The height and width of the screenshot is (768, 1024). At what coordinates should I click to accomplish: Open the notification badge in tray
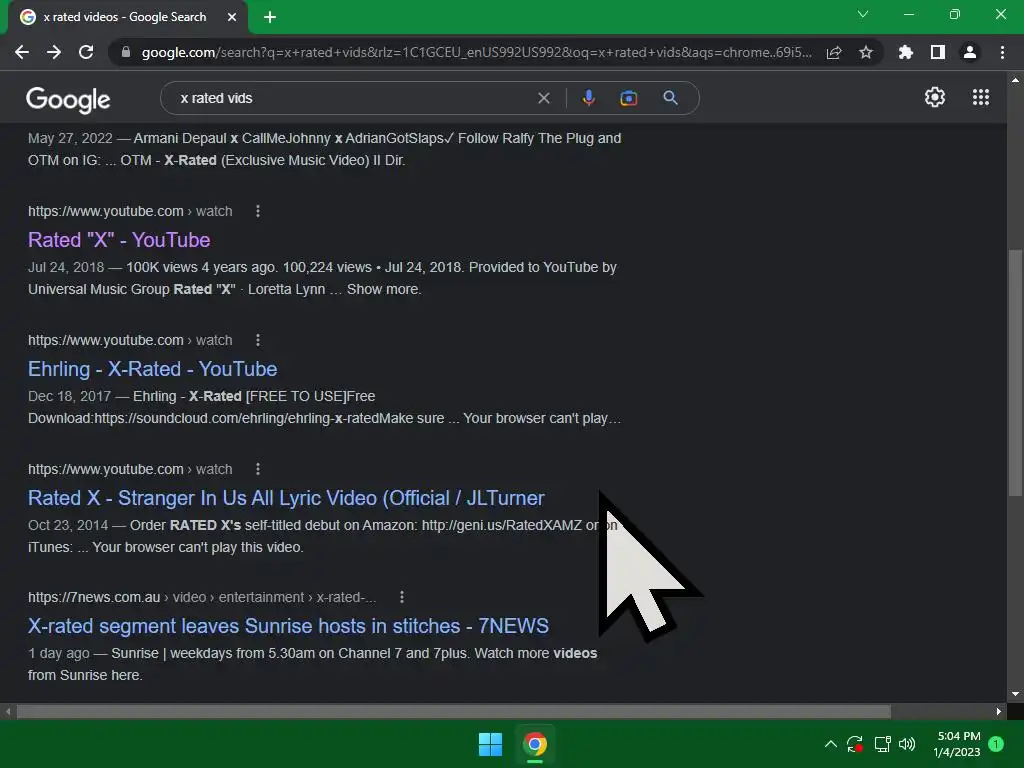(x=997, y=744)
